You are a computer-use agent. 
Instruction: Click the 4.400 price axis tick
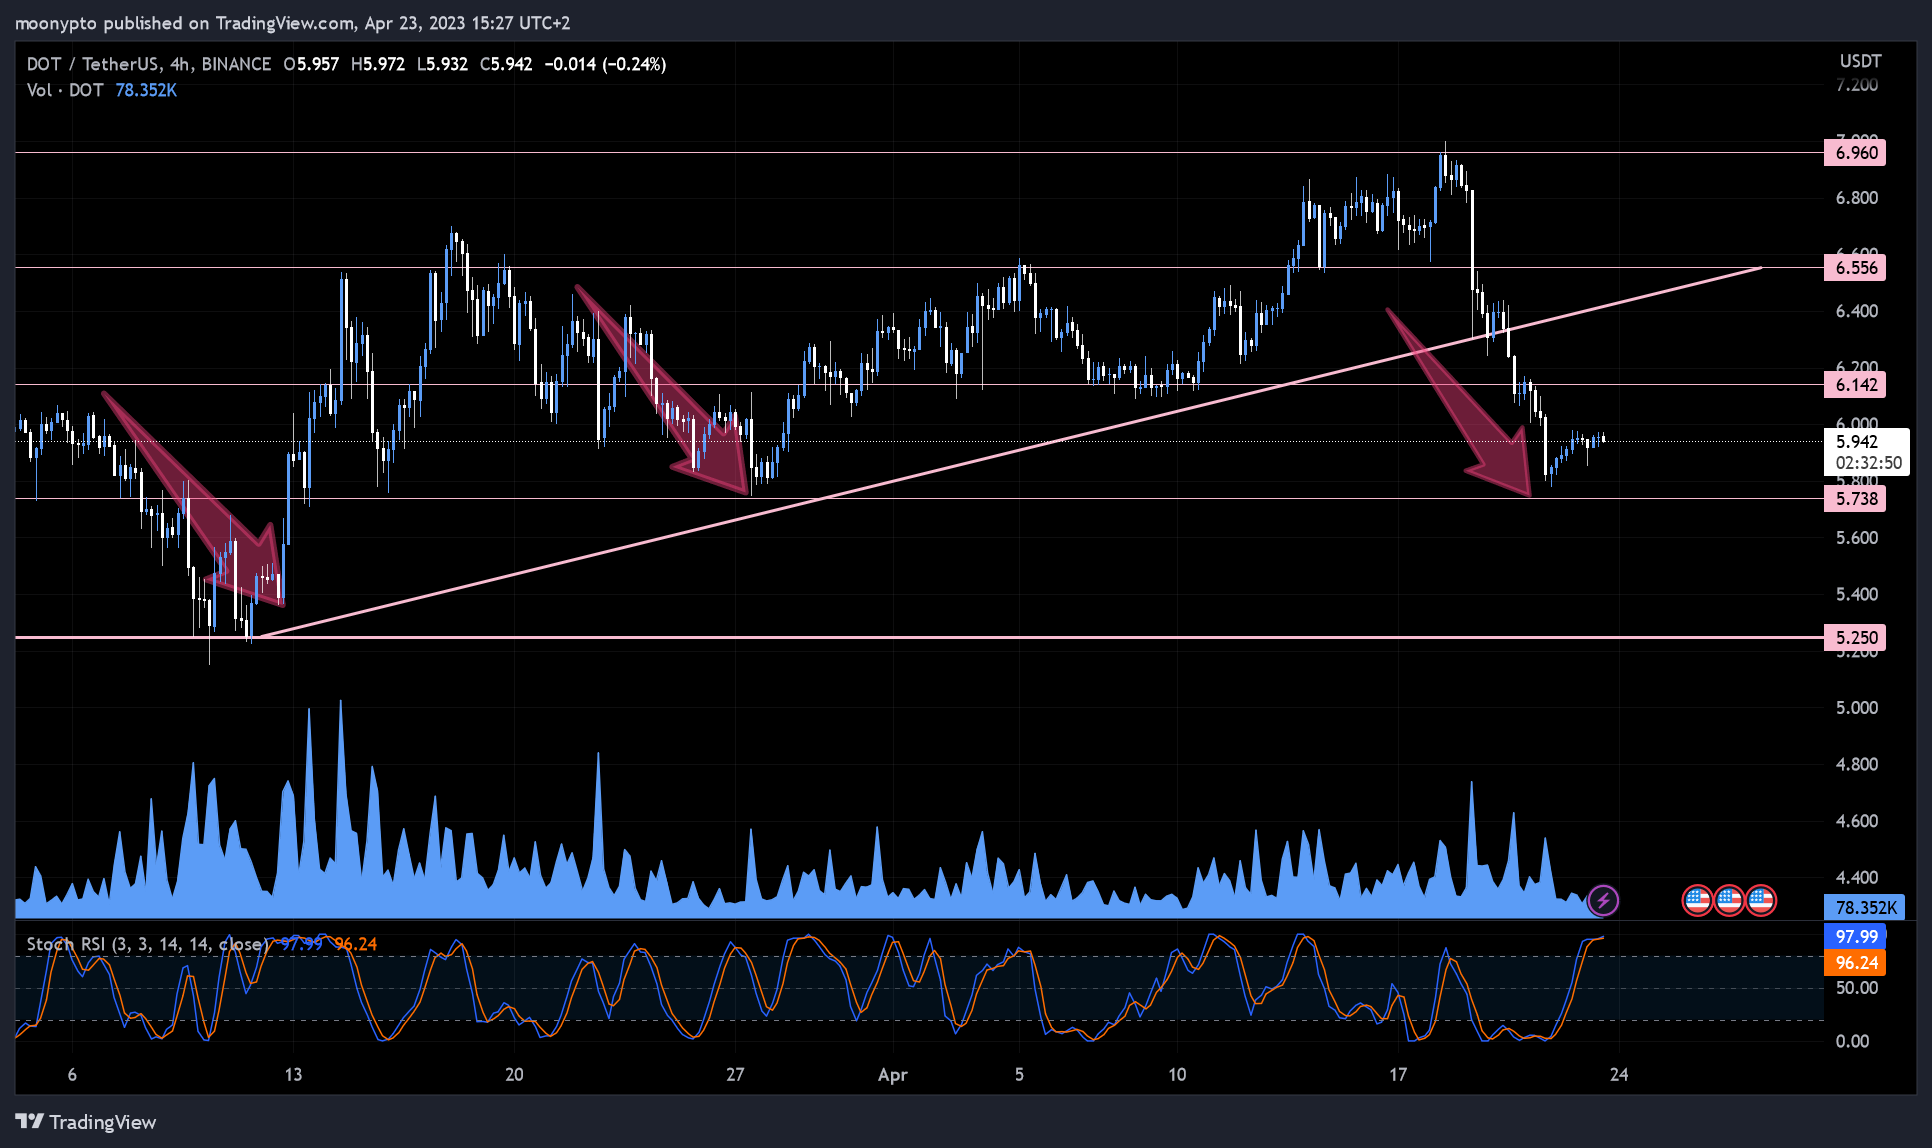(x=1856, y=878)
